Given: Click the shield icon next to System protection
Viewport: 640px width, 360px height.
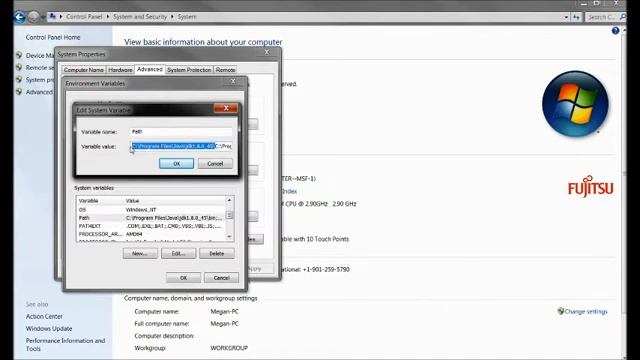Looking at the screenshot, I should pyautogui.click(x=19, y=80).
